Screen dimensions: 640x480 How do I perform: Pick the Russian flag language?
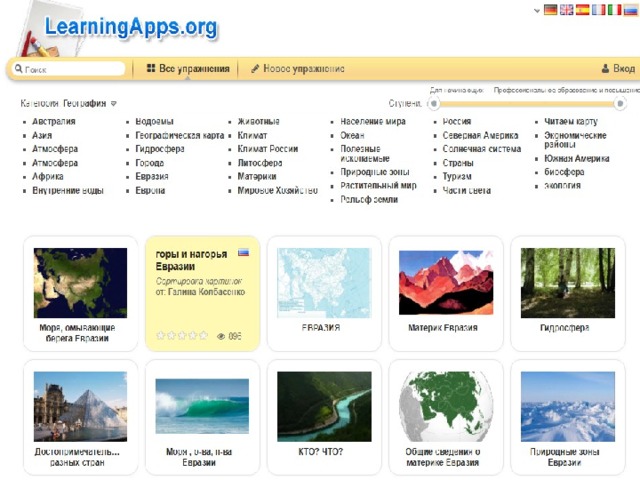click(x=630, y=10)
